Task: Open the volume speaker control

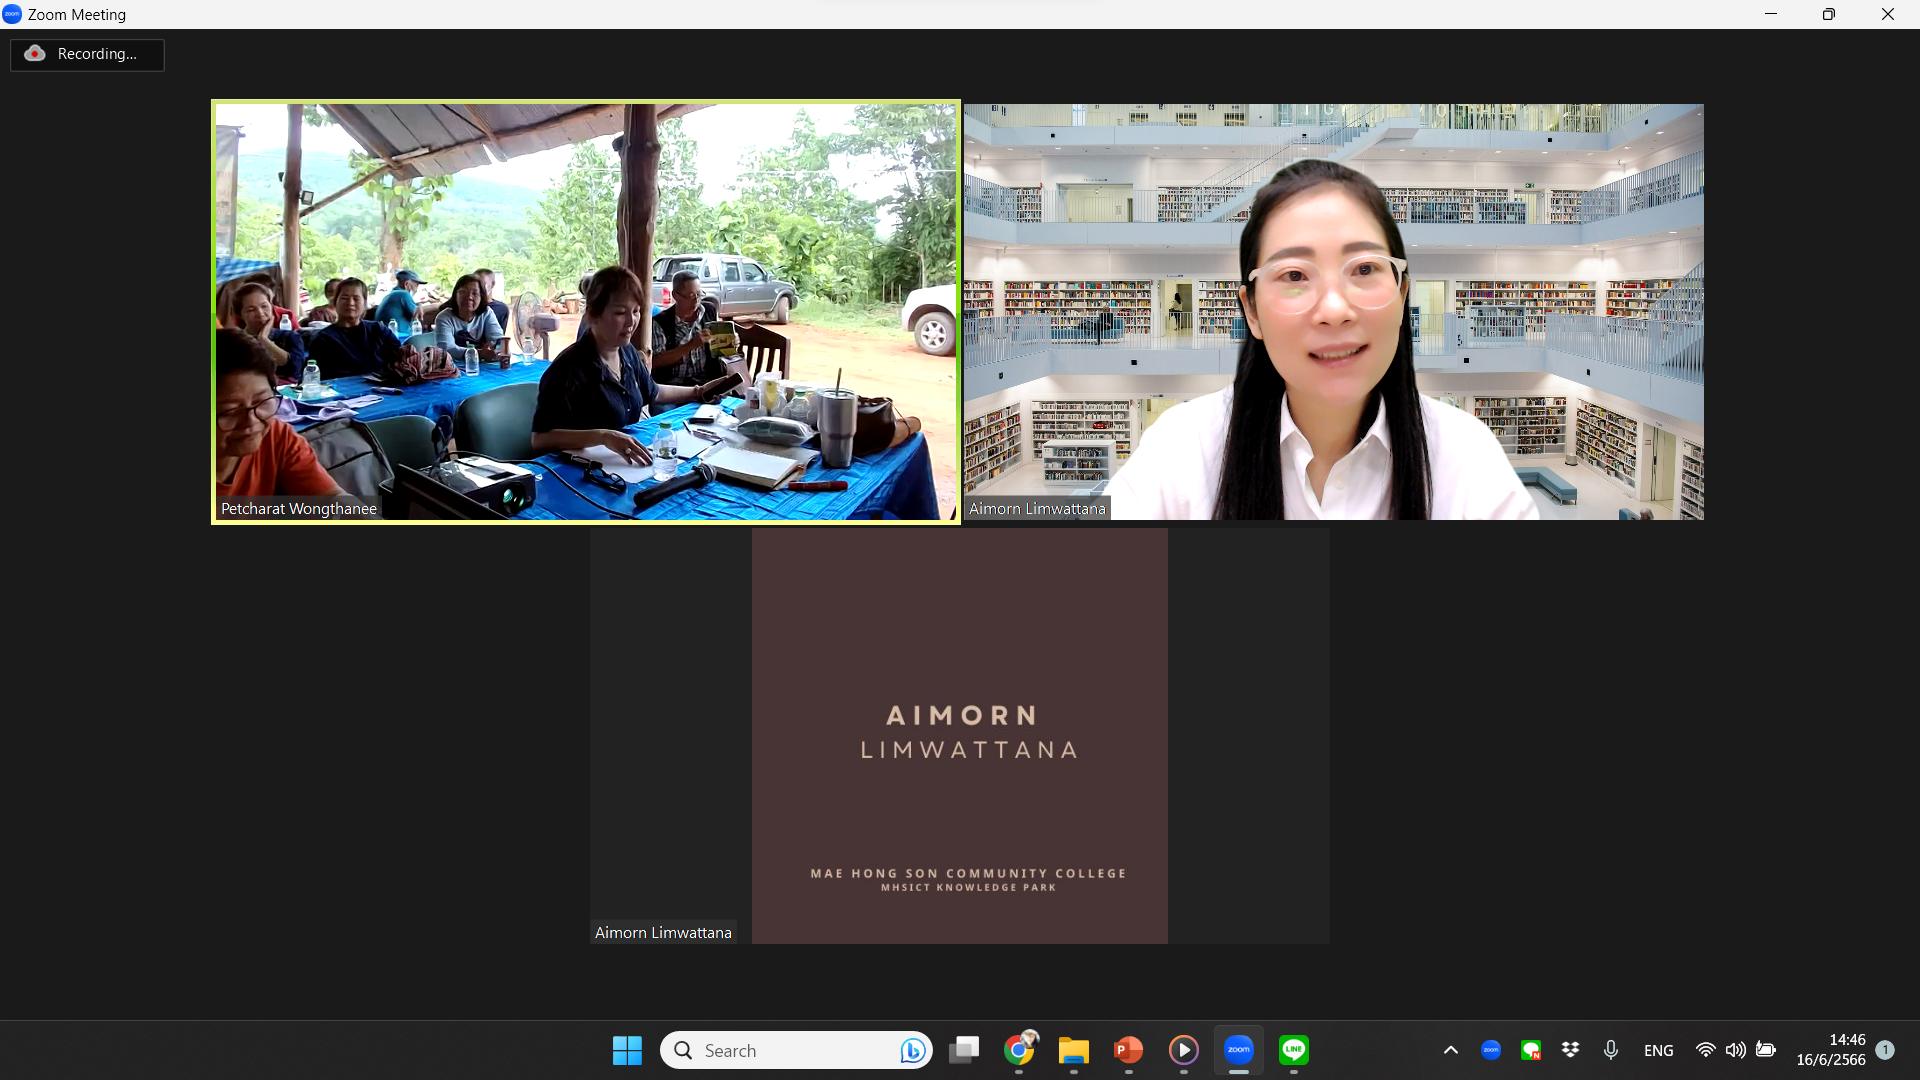Action: click(x=1735, y=1050)
